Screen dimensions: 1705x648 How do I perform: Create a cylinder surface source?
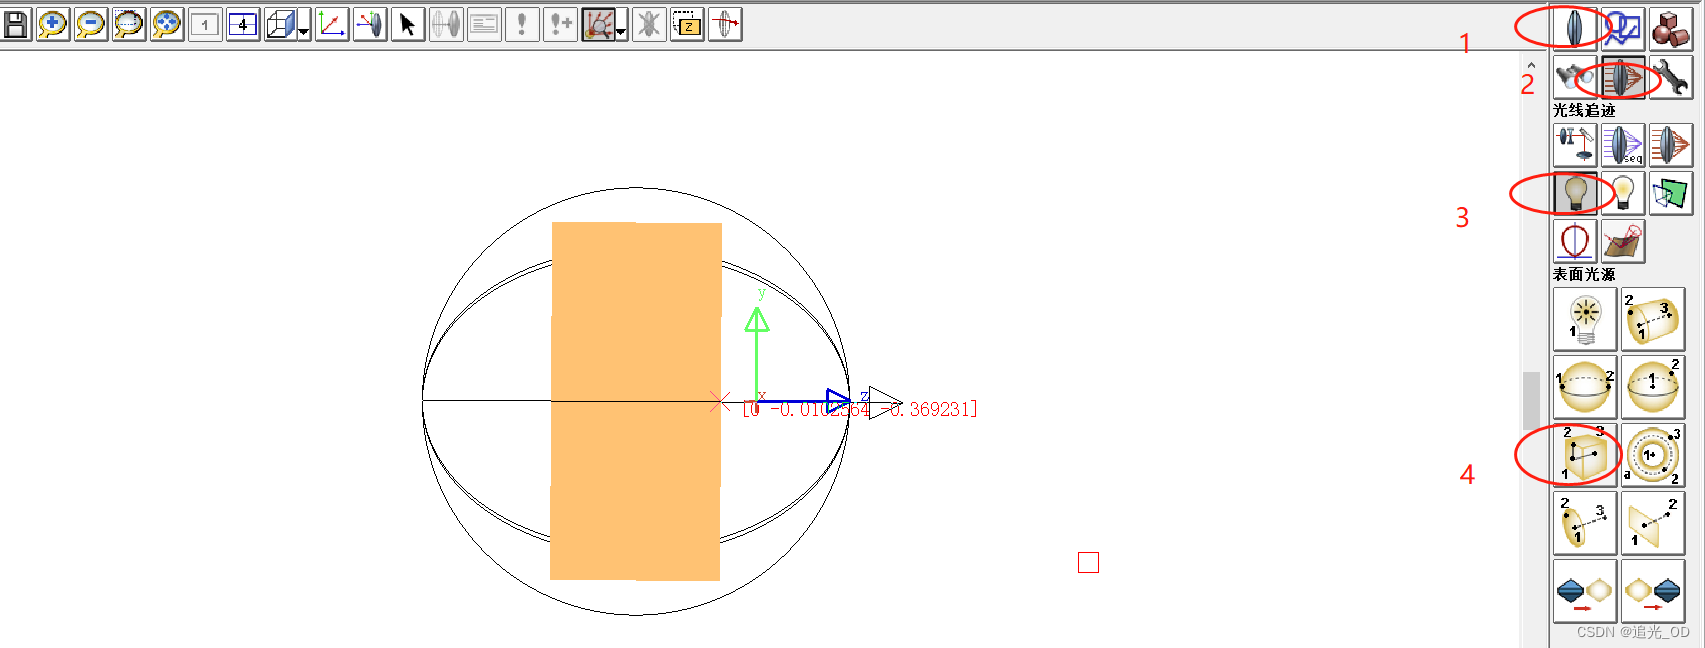point(1653,319)
